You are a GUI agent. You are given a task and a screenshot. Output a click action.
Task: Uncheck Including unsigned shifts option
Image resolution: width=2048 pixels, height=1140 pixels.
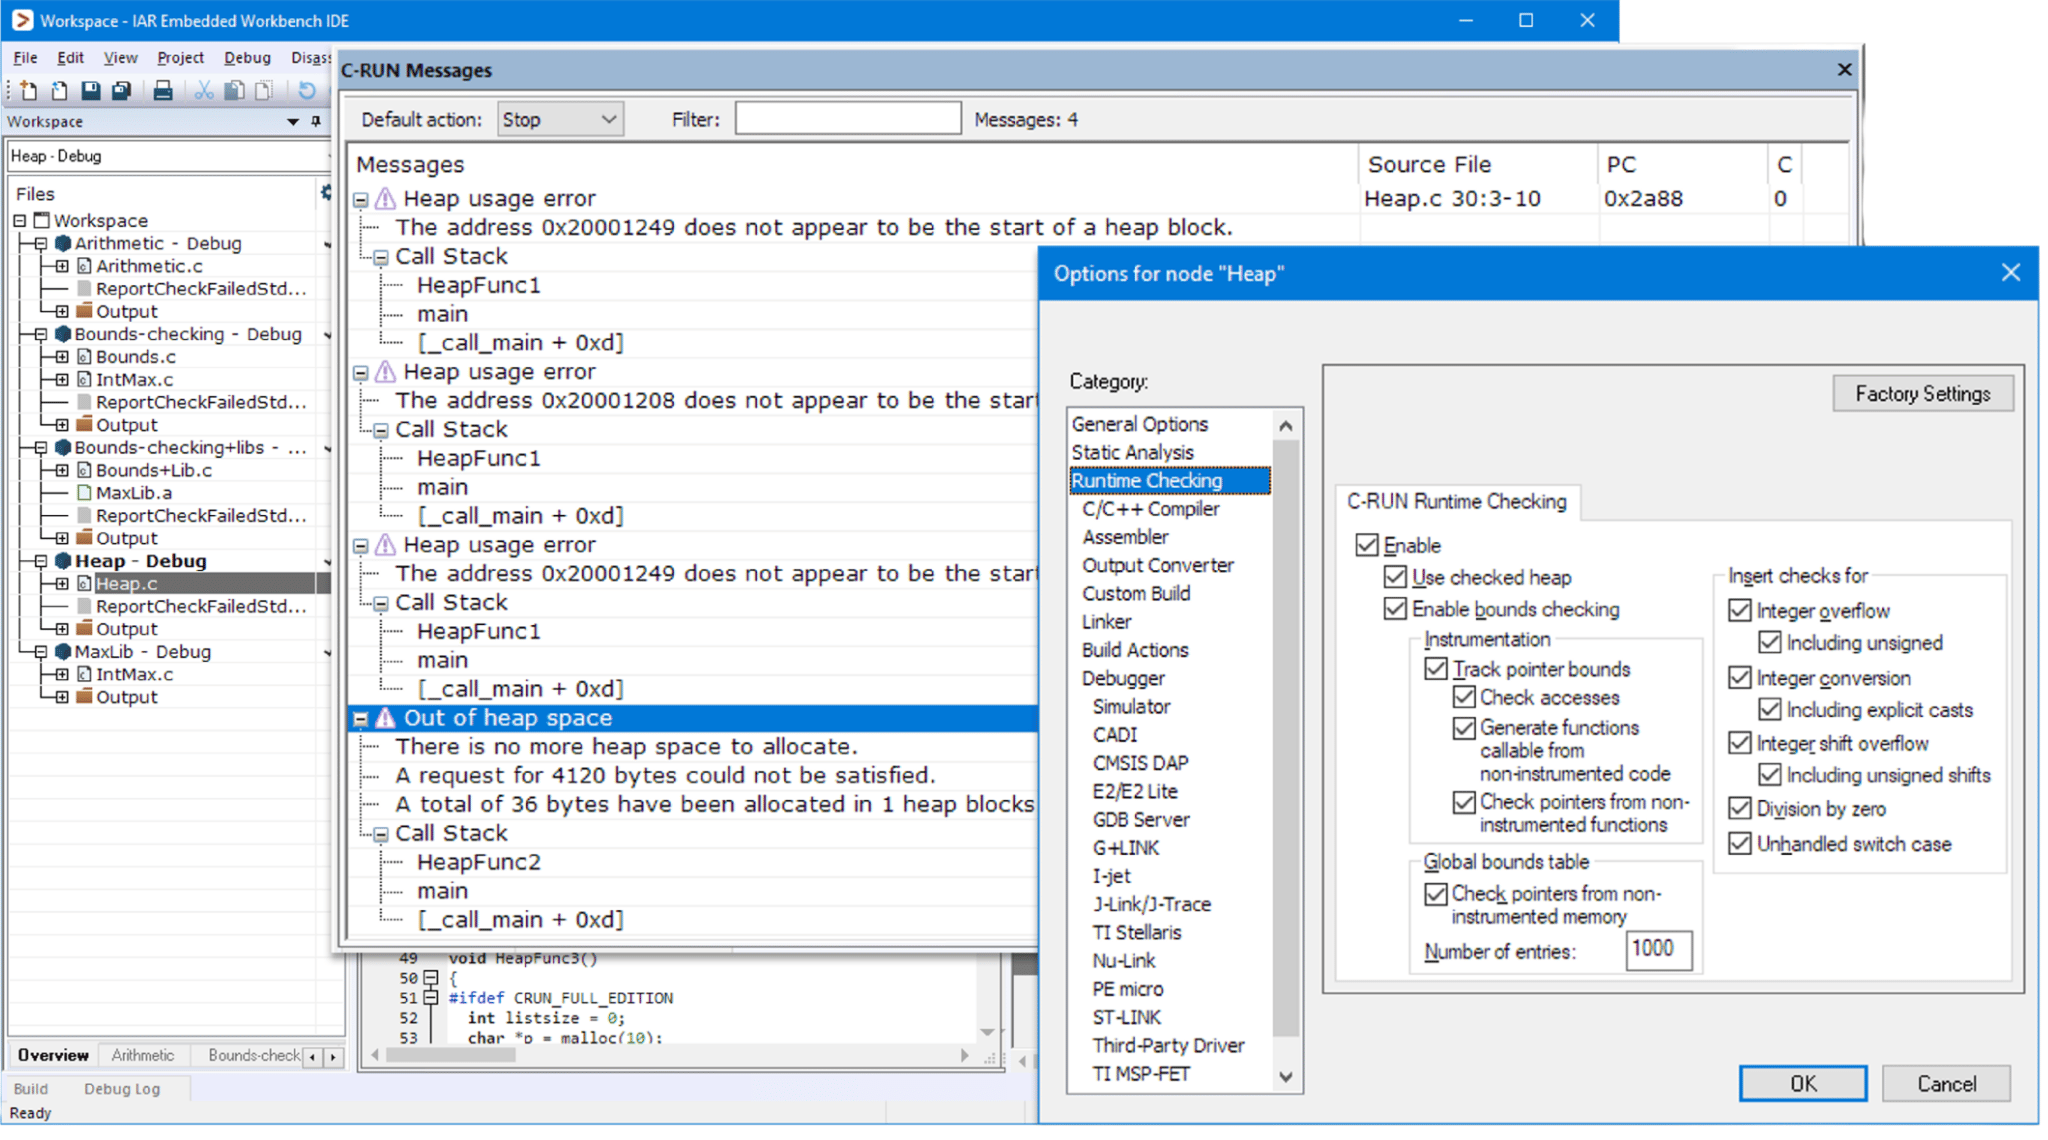[x=1770, y=775]
